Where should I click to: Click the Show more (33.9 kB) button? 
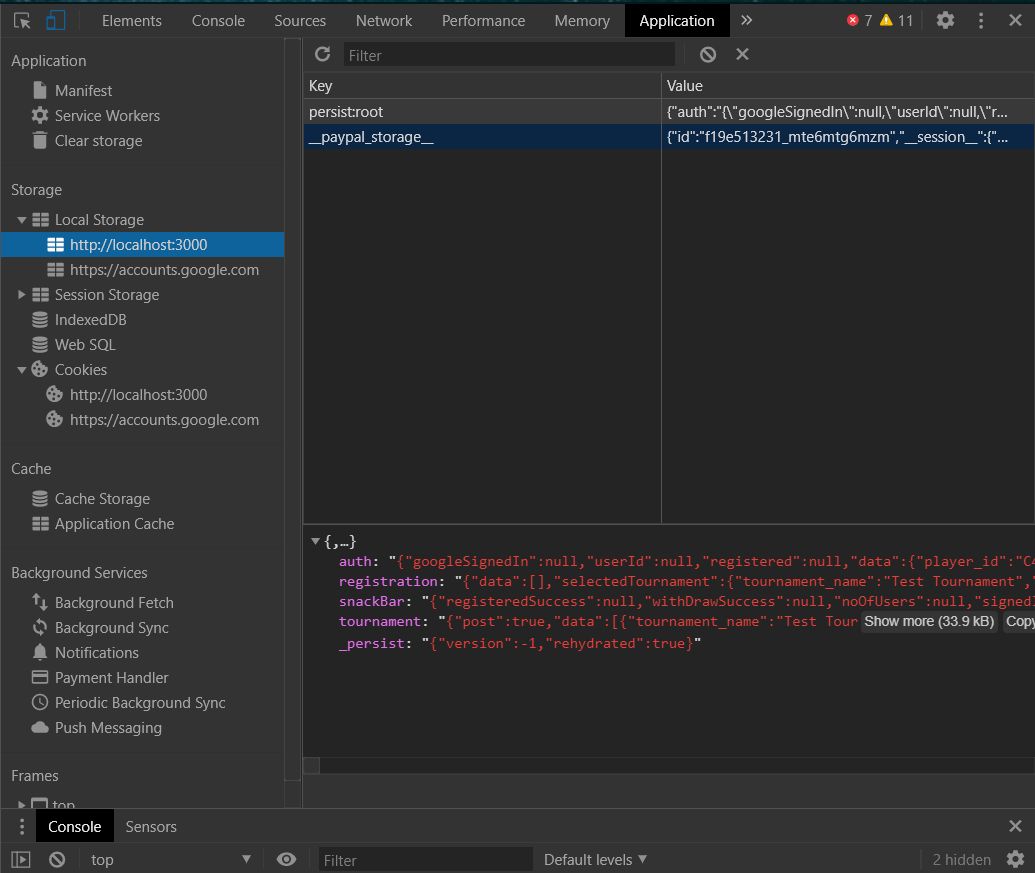coord(929,621)
